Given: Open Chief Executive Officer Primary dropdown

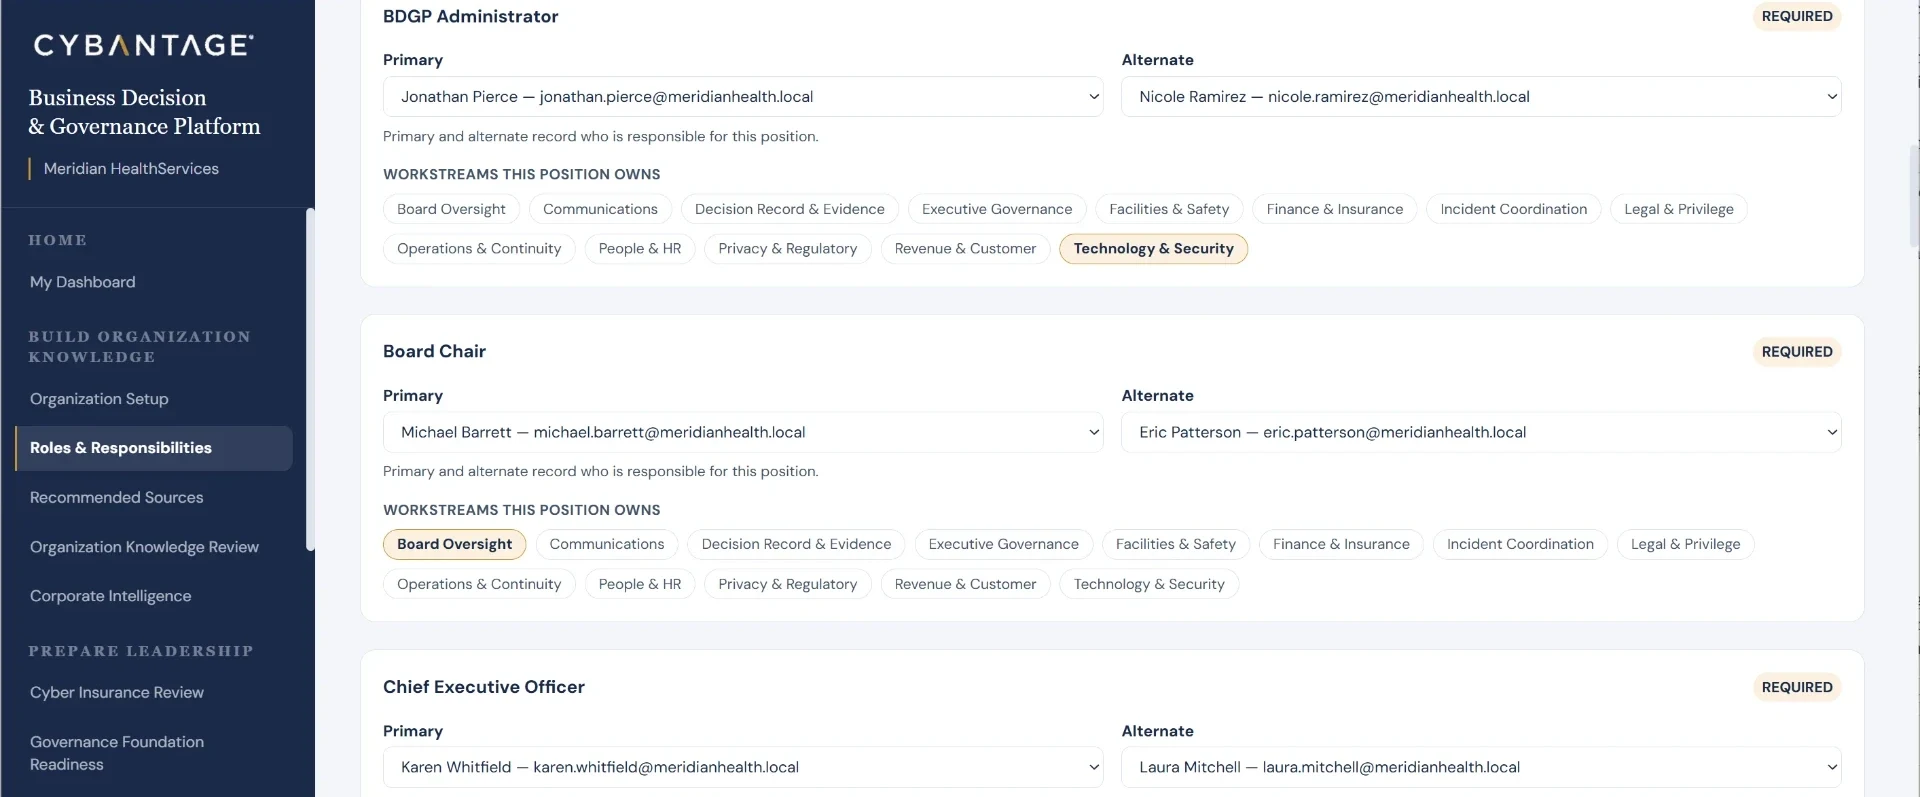Looking at the screenshot, I should 743,767.
